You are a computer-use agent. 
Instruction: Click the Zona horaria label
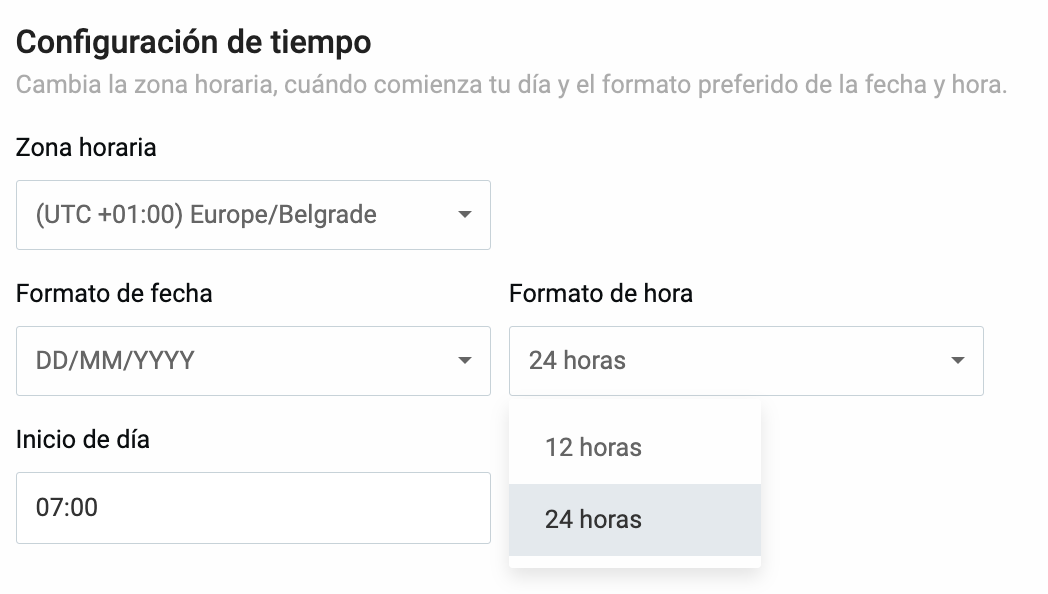(x=85, y=147)
